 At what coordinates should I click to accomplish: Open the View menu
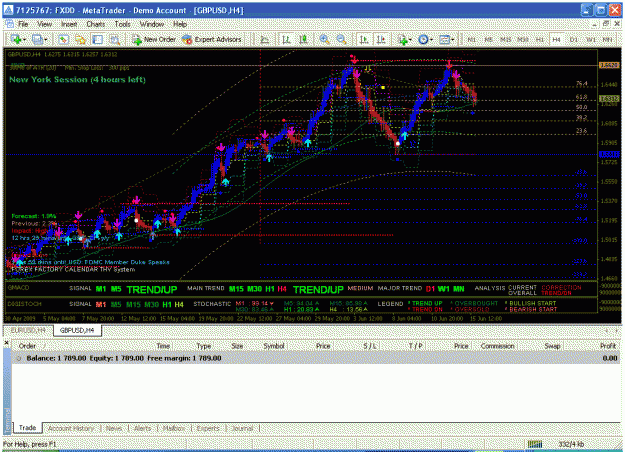[45, 24]
